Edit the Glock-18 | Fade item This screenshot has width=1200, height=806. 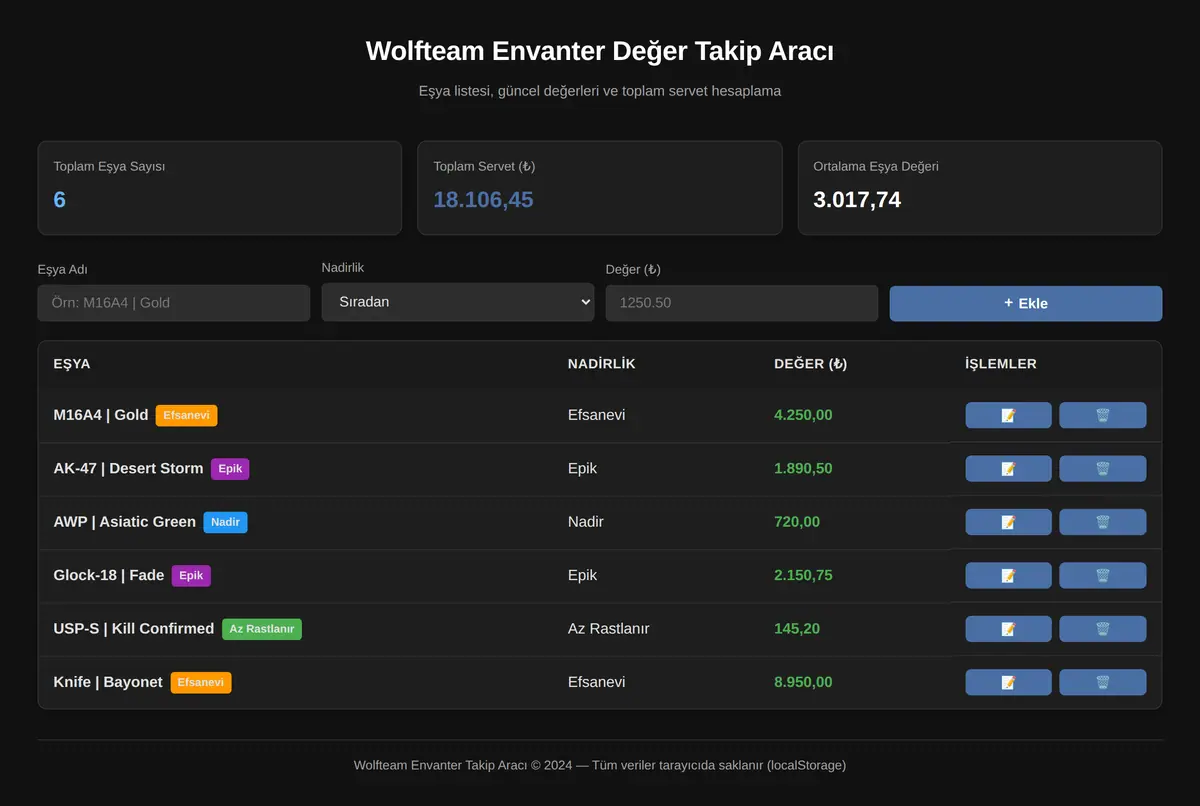(1008, 575)
